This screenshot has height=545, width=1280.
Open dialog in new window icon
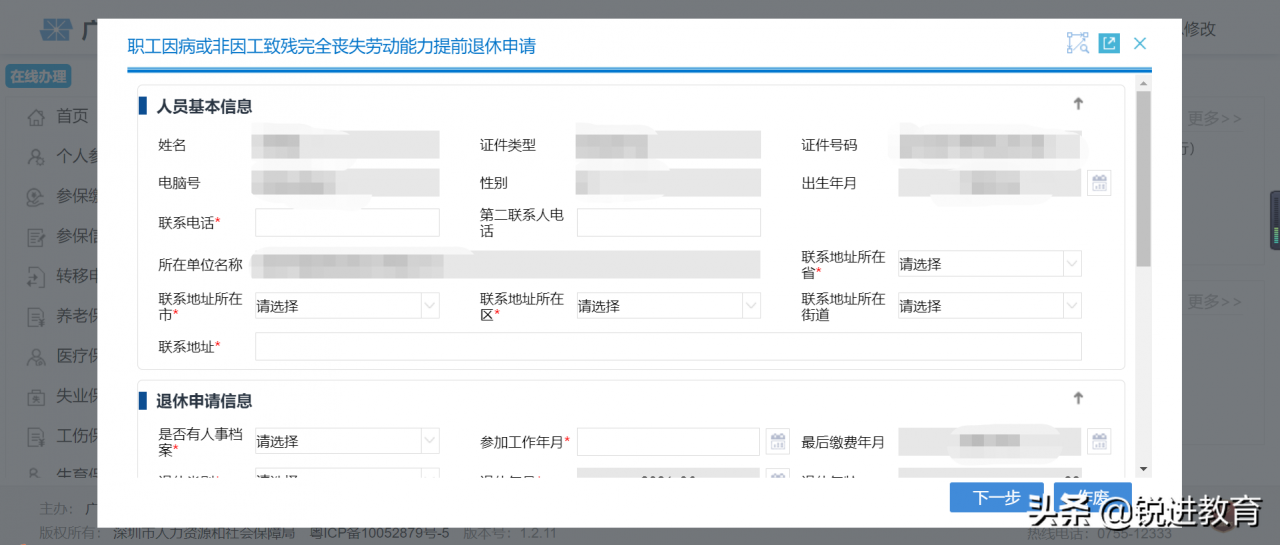[x=1109, y=43]
